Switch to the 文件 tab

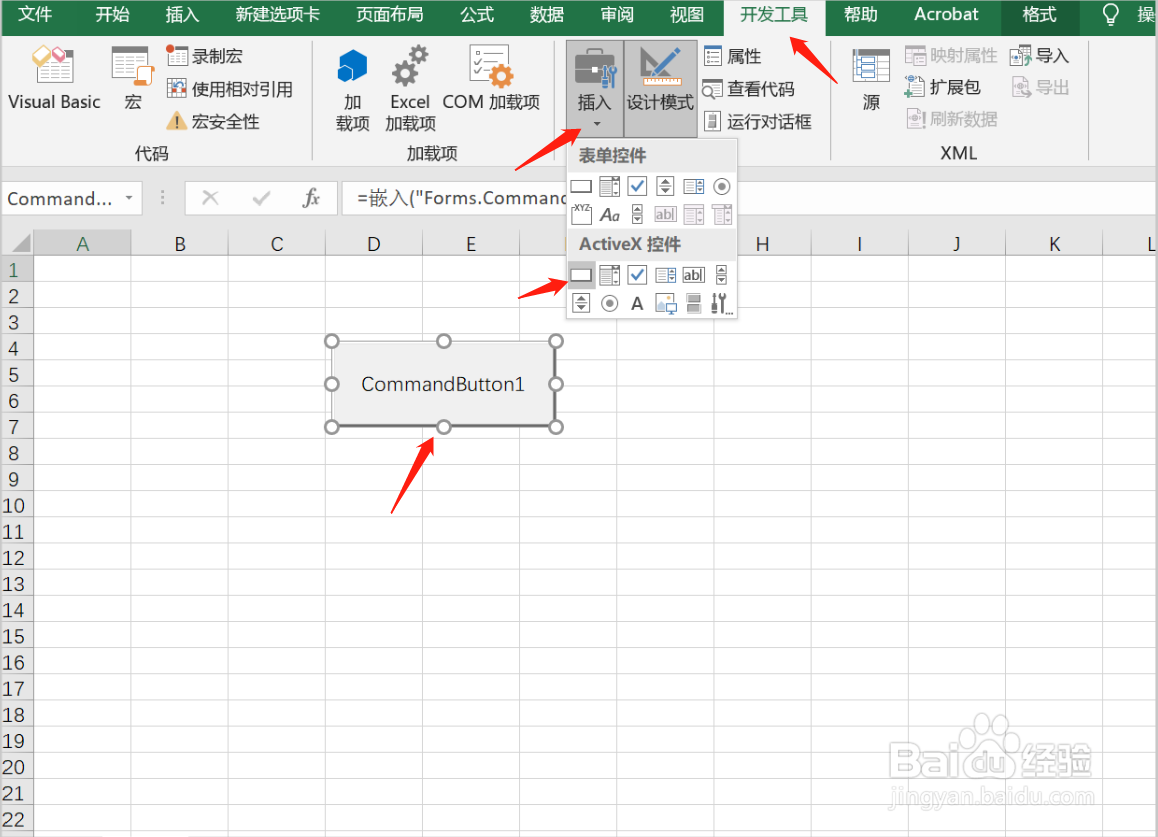[x=35, y=15]
